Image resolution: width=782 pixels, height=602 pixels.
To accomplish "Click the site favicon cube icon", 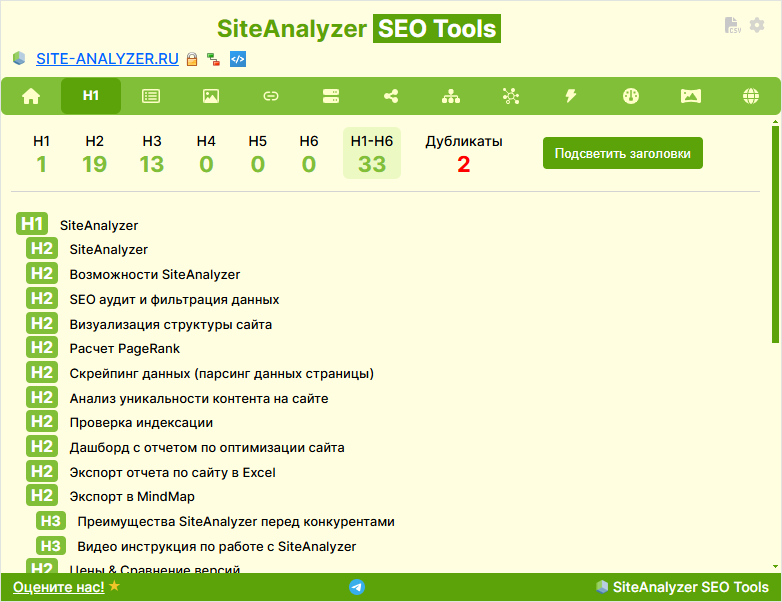I will pos(19,58).
